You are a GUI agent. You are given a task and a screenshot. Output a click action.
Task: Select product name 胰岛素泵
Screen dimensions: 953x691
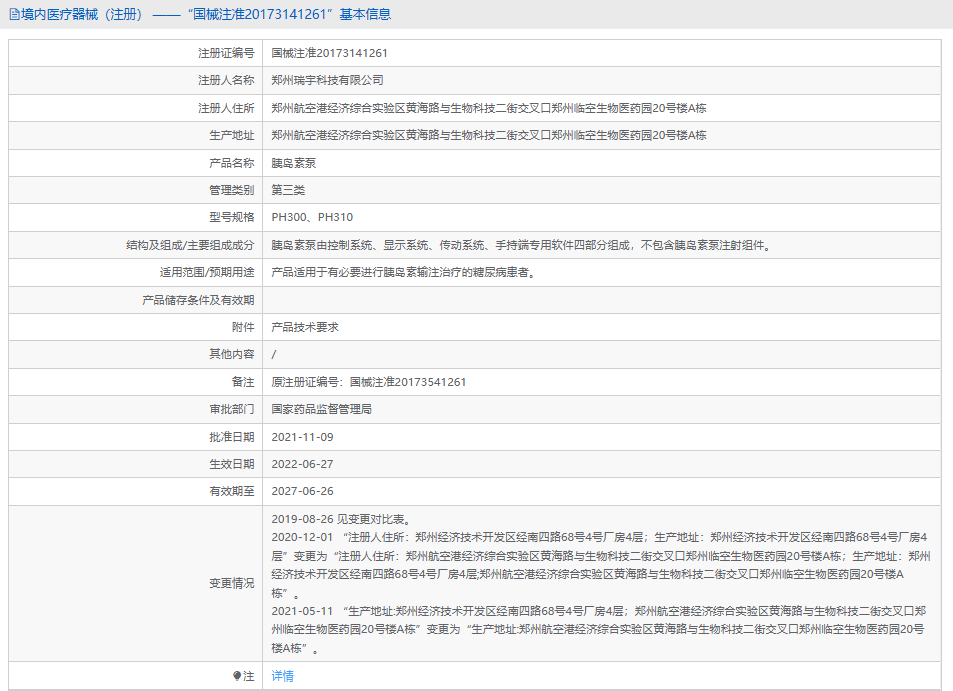click(x=294, y=163)
